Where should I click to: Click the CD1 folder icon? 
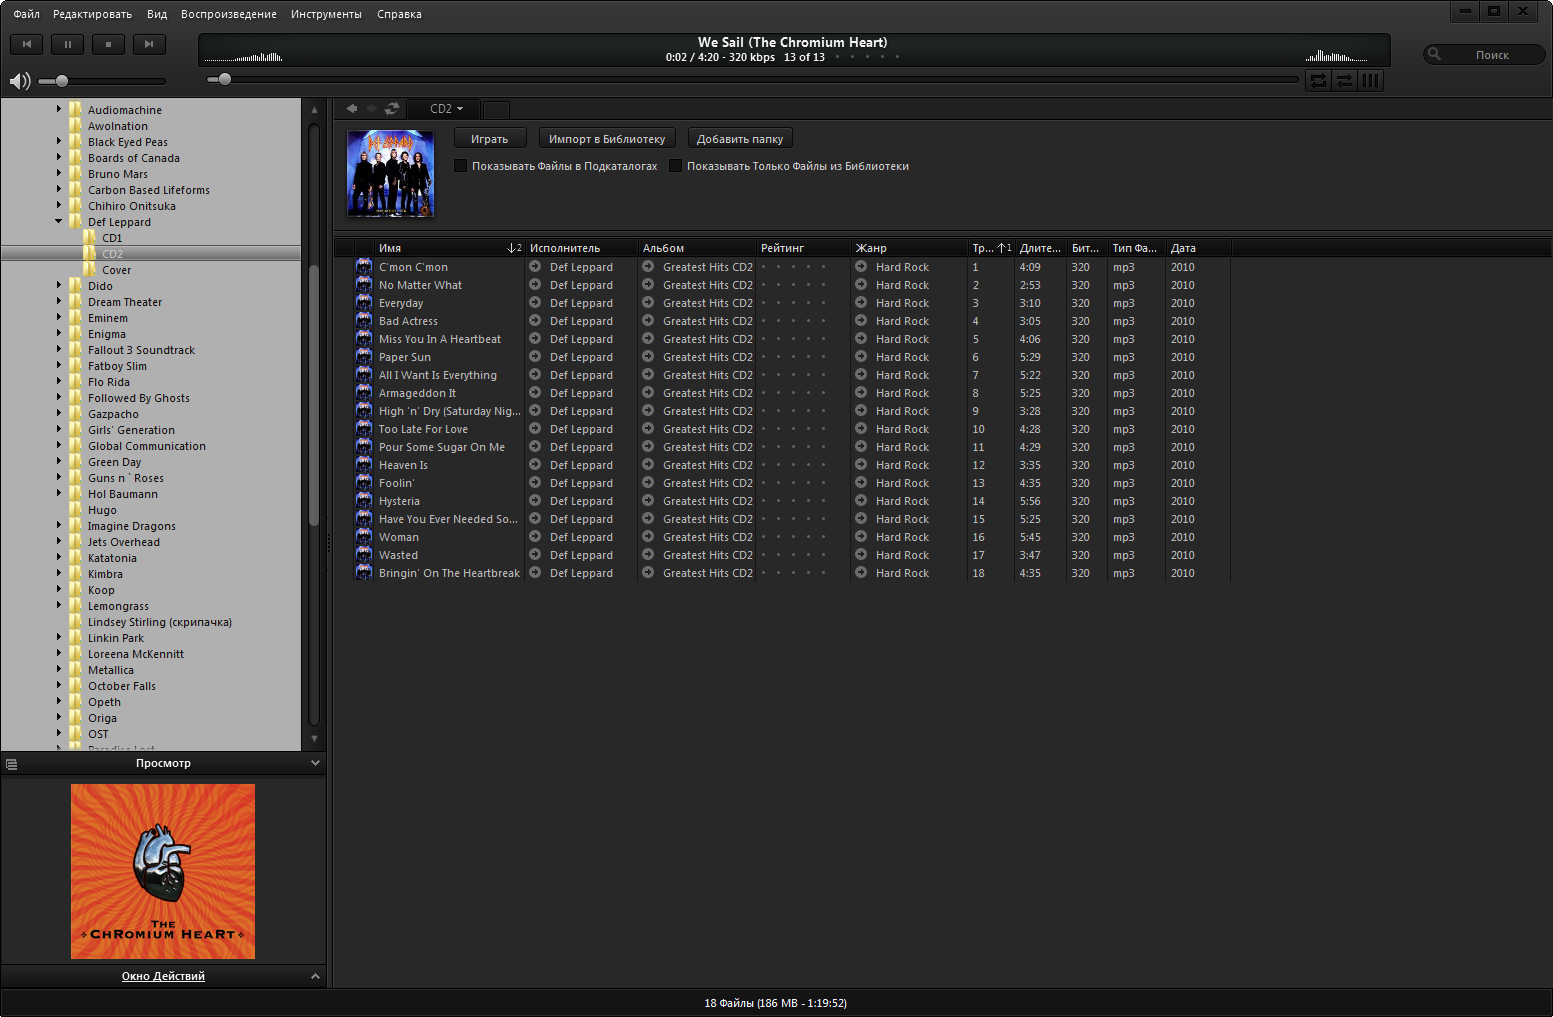90,238
